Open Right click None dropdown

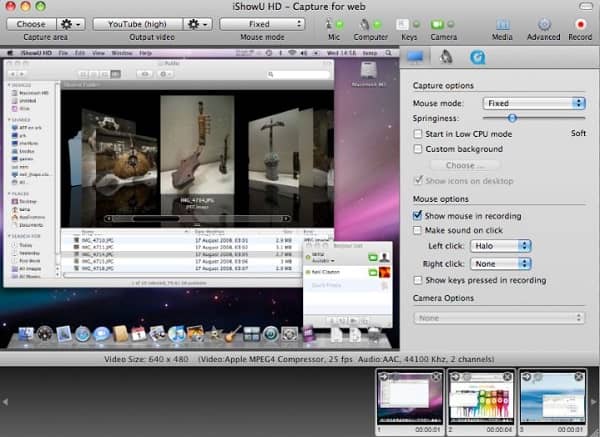pos(501,264)
